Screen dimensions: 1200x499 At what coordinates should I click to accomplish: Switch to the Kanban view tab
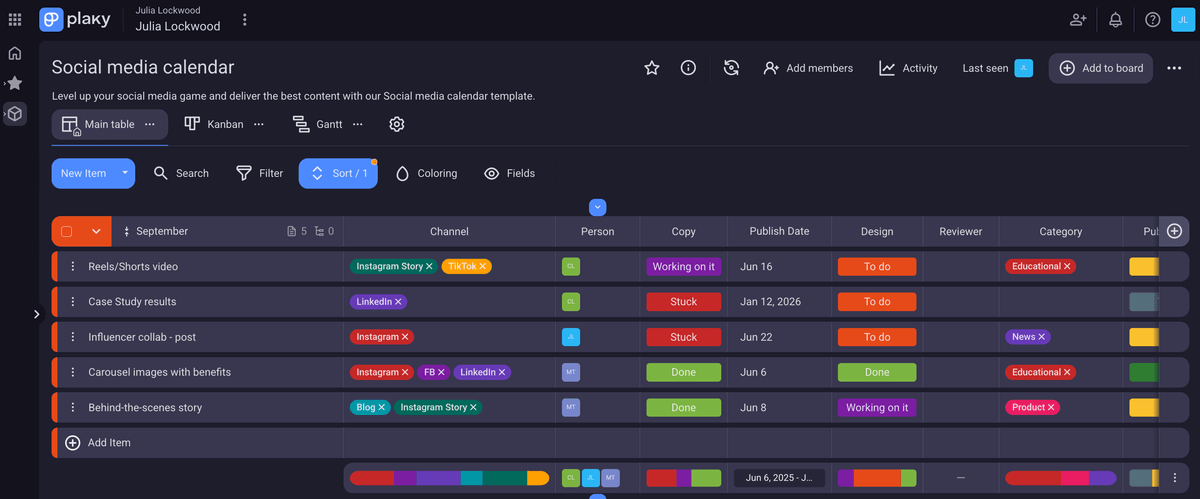click(215, 124)
